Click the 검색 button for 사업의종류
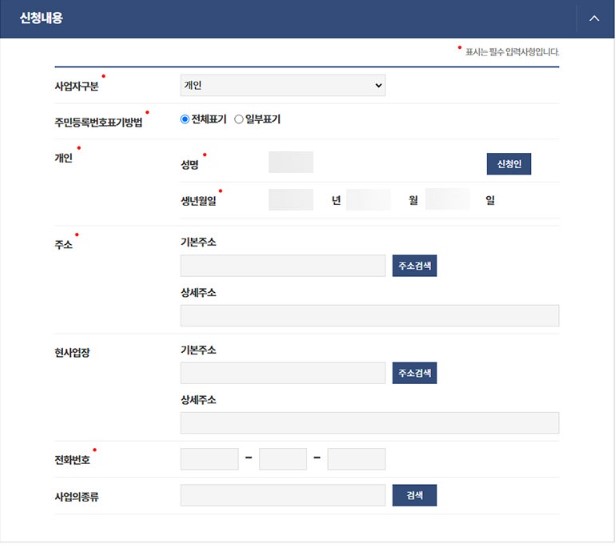The image size is (616, 546). pos(414,495)
